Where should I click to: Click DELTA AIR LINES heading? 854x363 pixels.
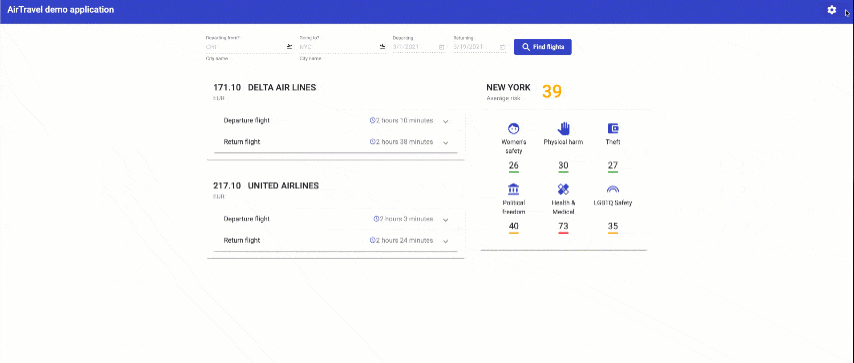(x=282, y=87)
